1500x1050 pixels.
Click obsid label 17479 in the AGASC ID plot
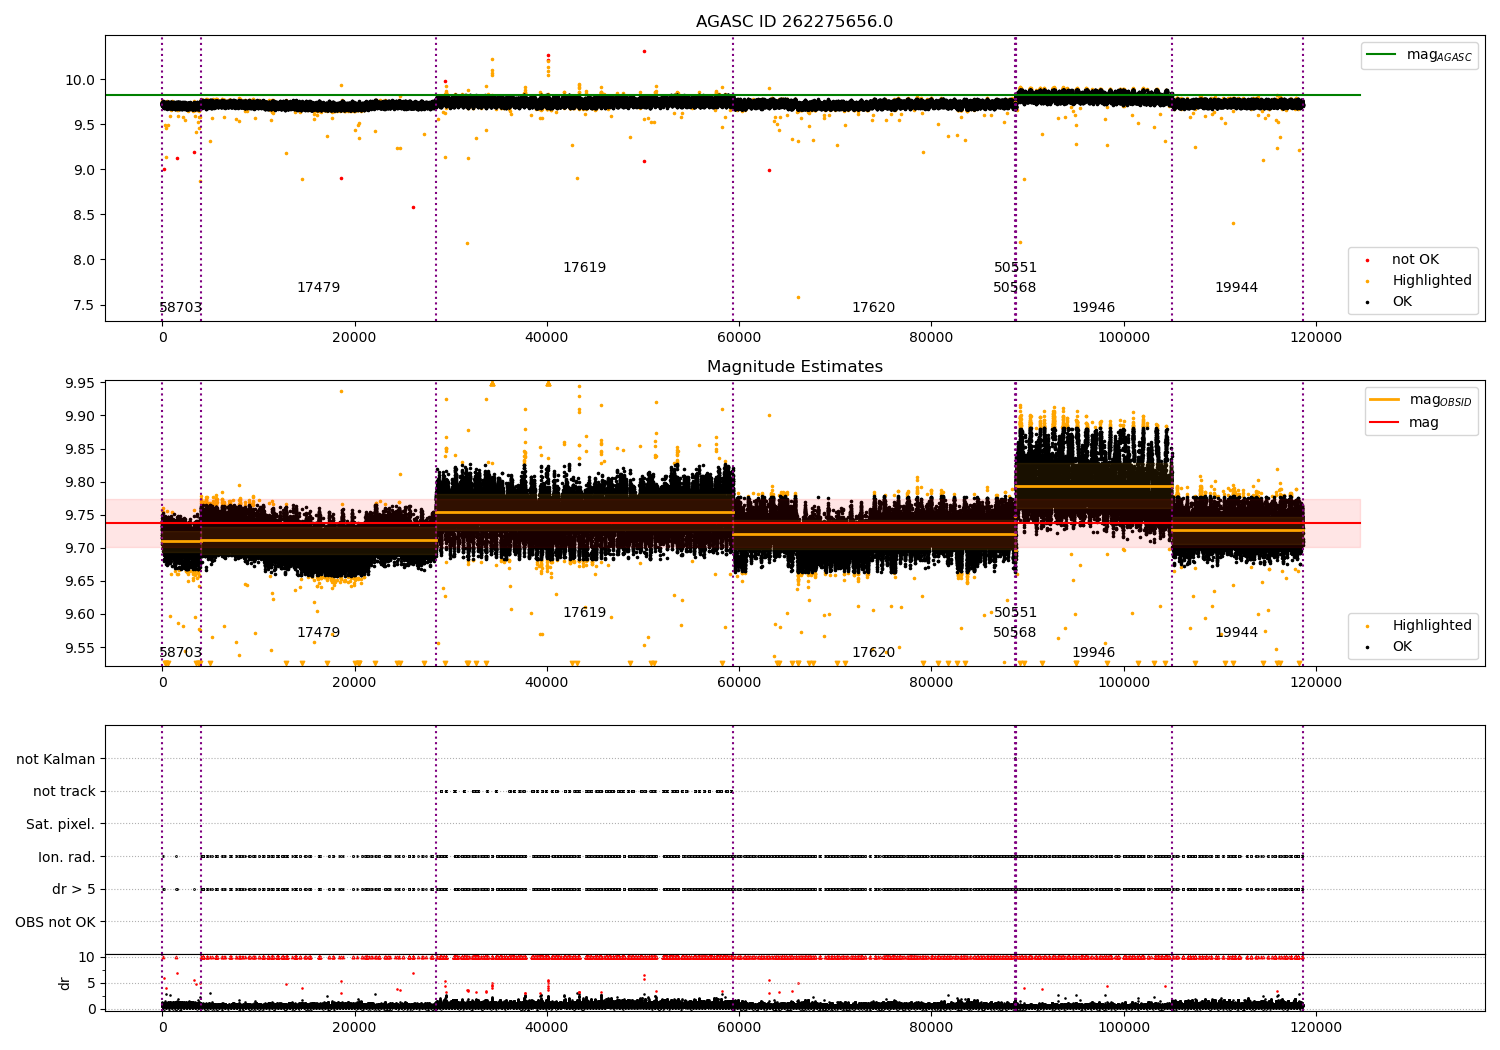(318, 288)
